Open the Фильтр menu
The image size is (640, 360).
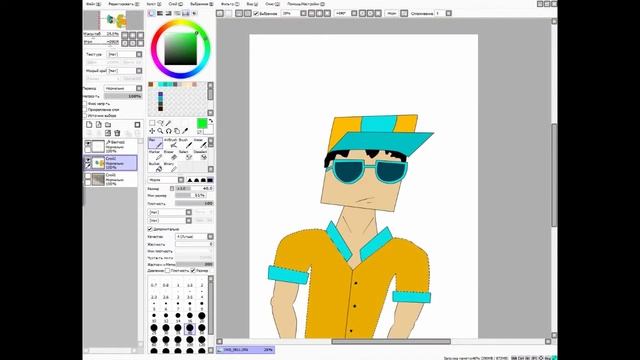[230, 4]
